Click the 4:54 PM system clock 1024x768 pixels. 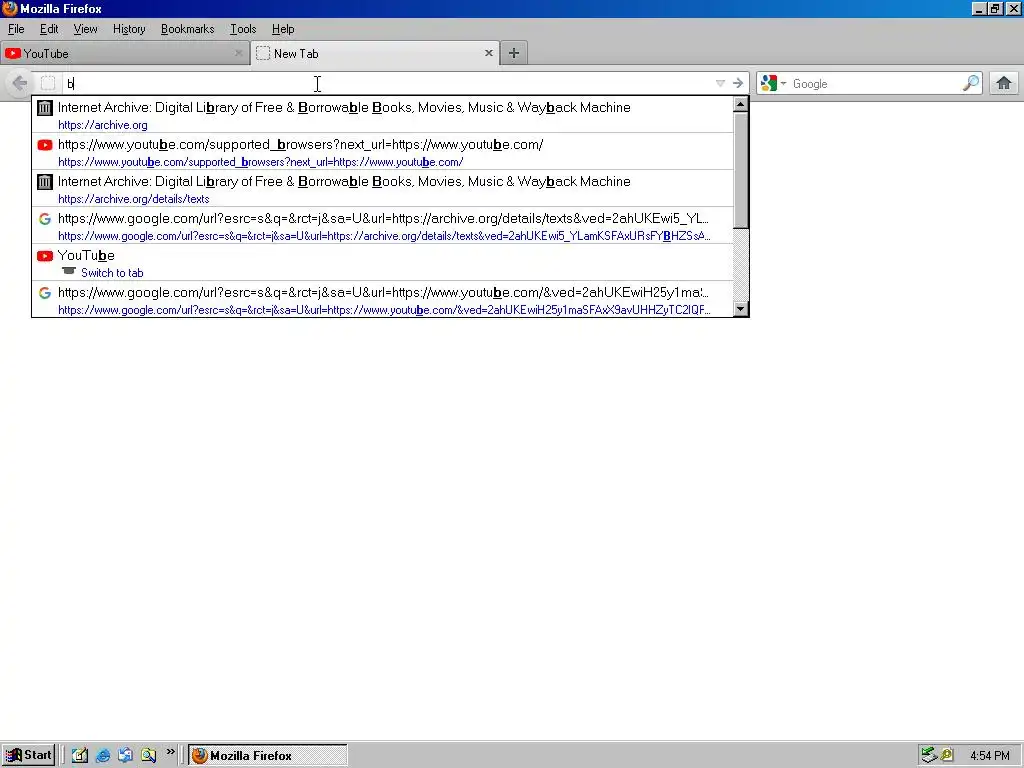coord(989,756)
